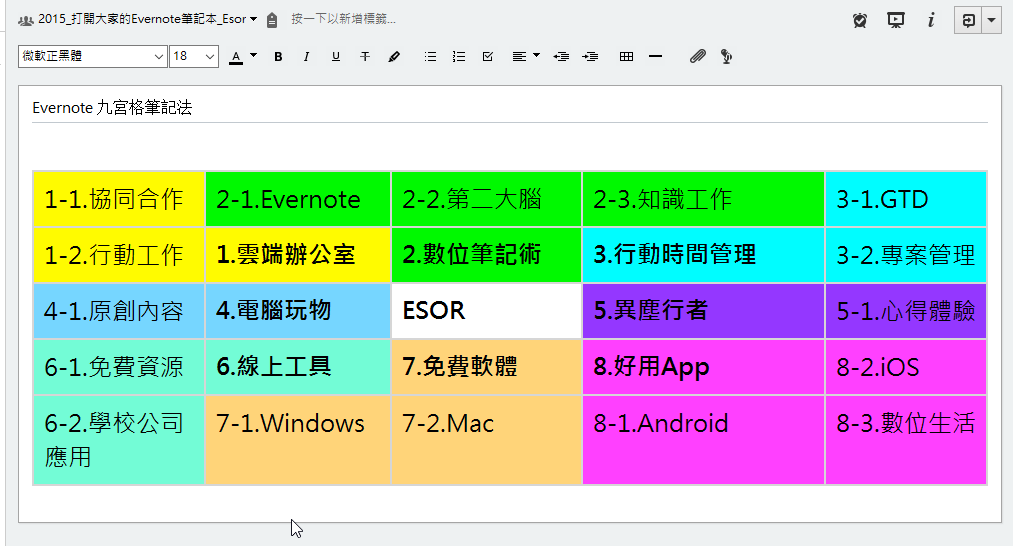Click the cell 2.數位筆記術
The height and width of the screenshot is (546, 1013).
486,255
